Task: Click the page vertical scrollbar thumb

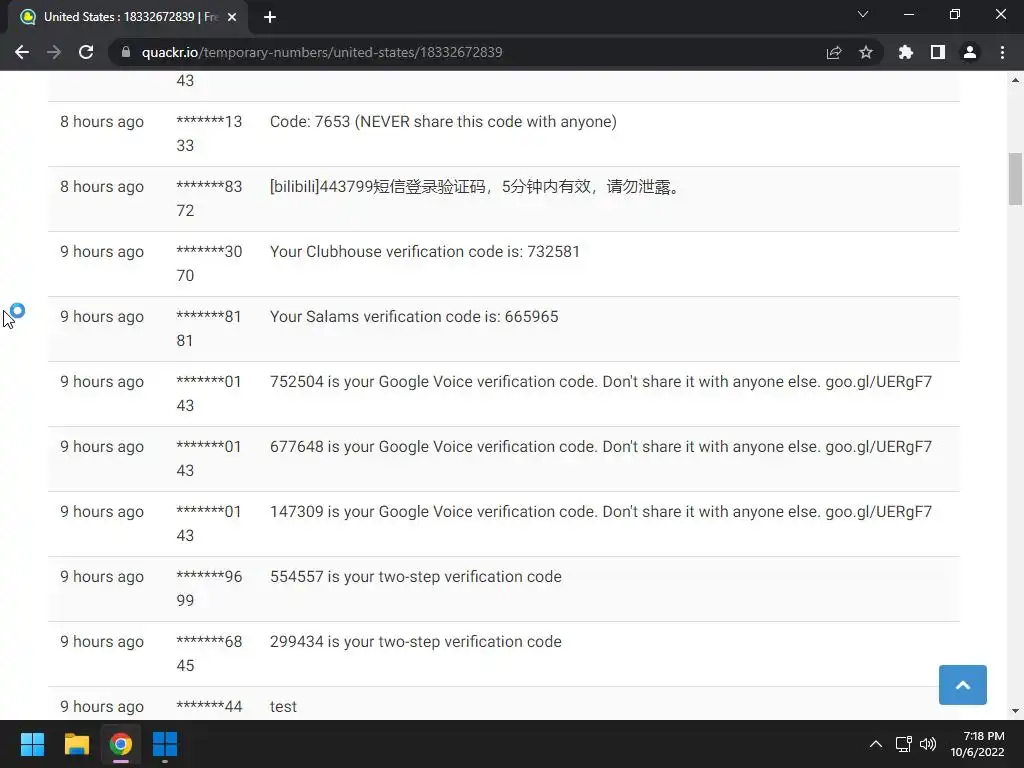Action: pos(1015,179)
